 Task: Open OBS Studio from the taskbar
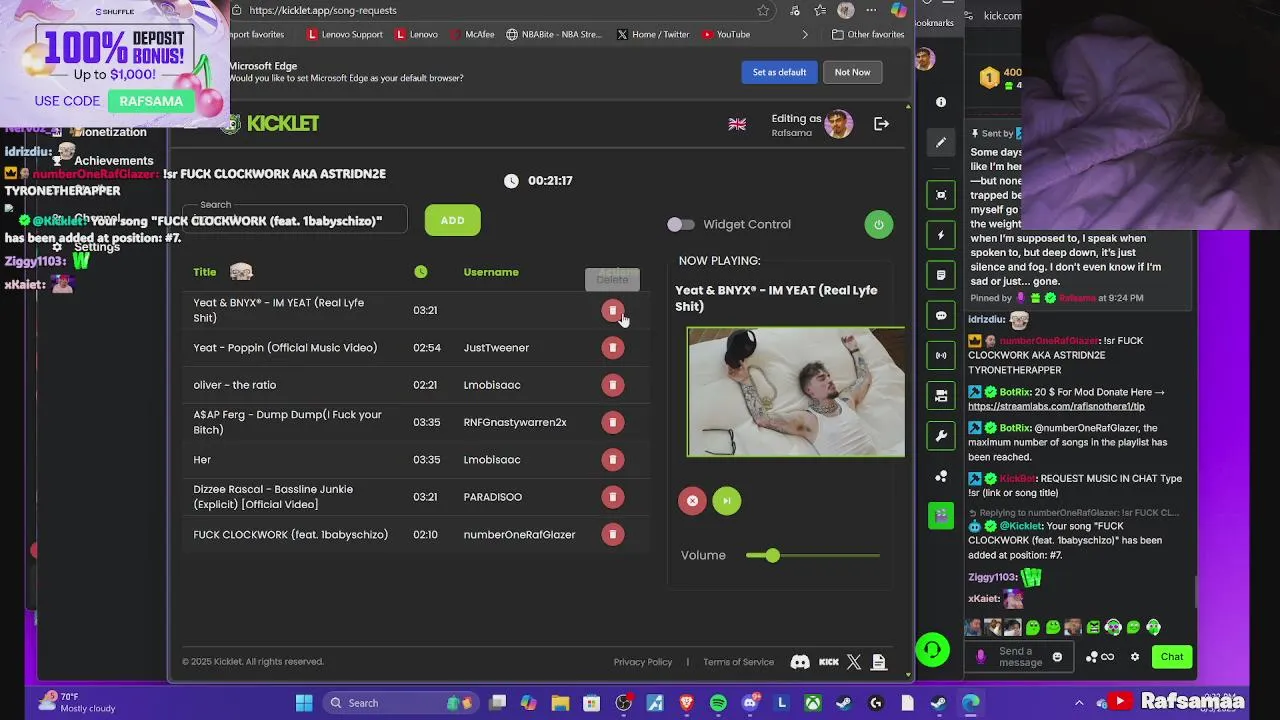point(624,703)
